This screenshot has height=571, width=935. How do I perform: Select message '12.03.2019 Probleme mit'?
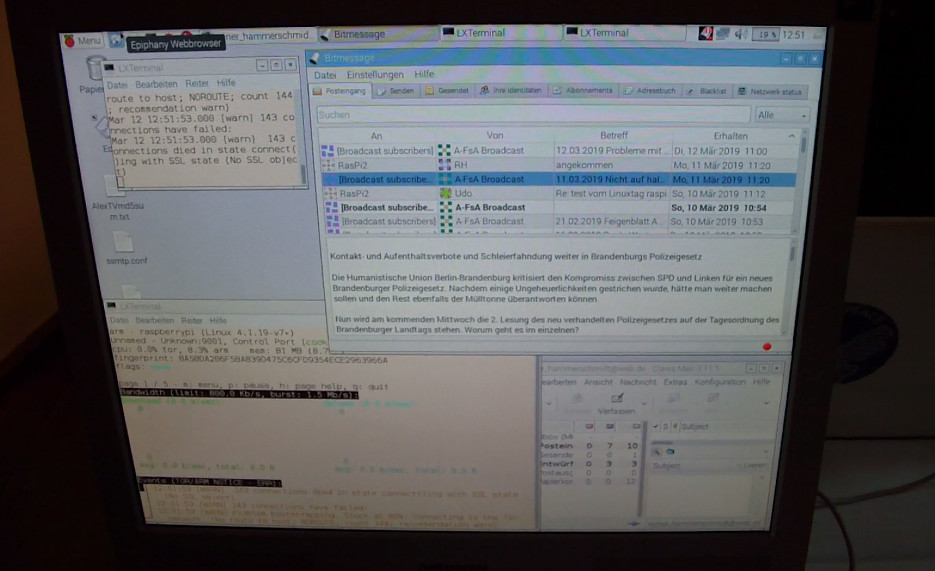pos(558,151)
